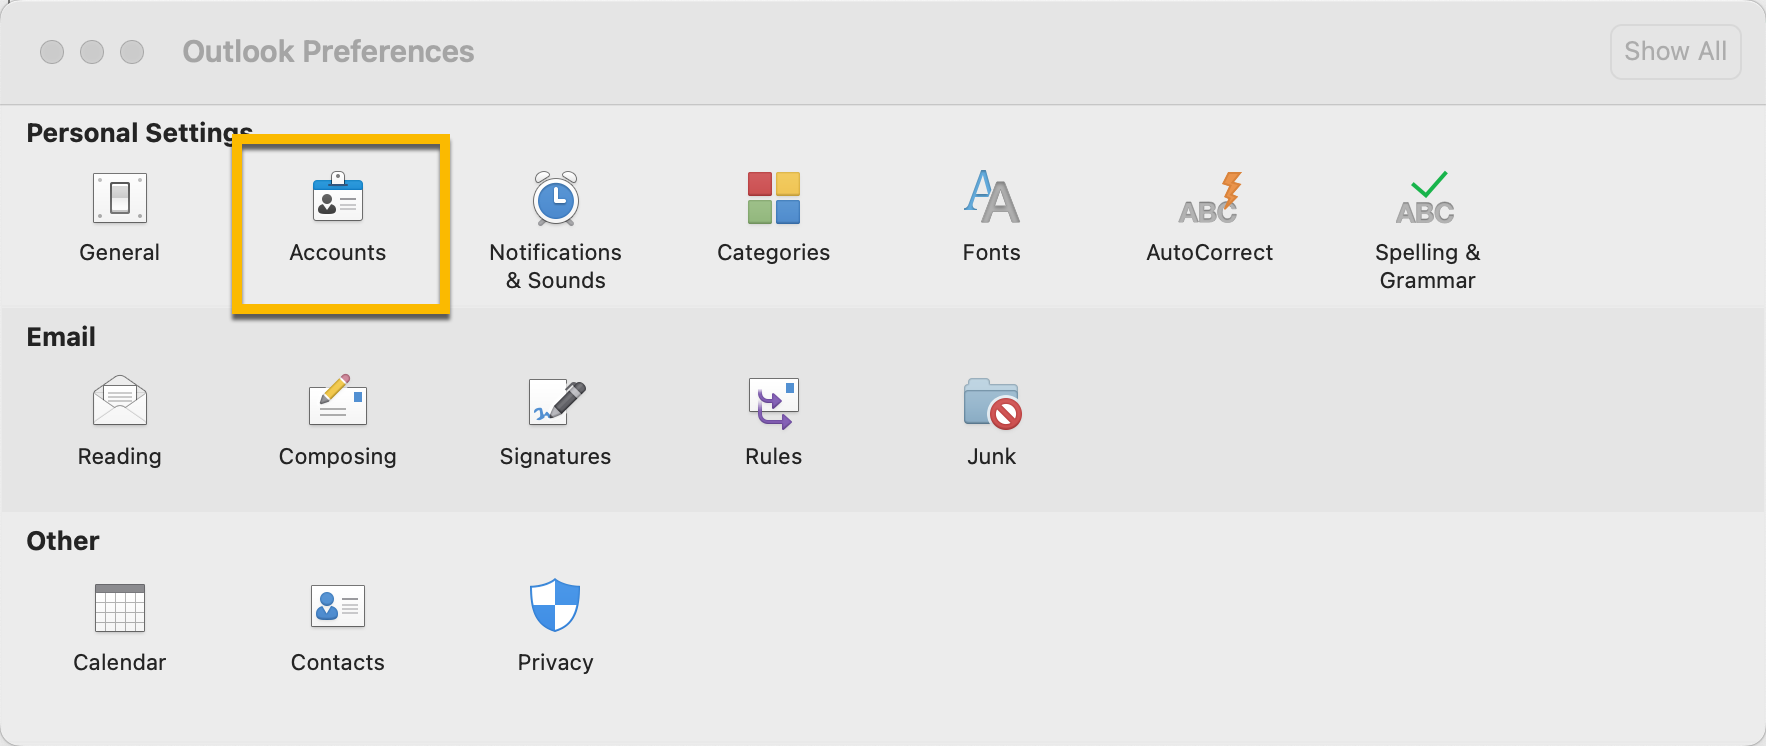Open the Signatures pen icon
This screenshot has width=1766, height=746.
click(557, 402)
